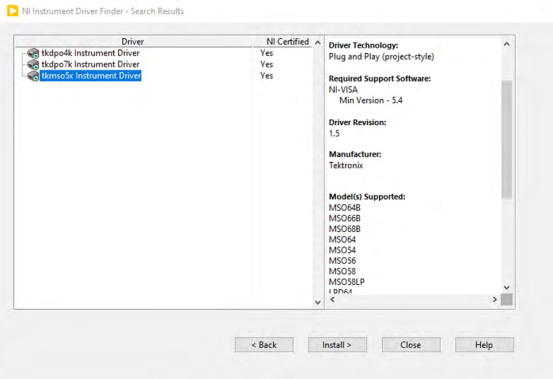Click driver list scroll down arrow
Screen dimensions: 553x379
point(318,302)
